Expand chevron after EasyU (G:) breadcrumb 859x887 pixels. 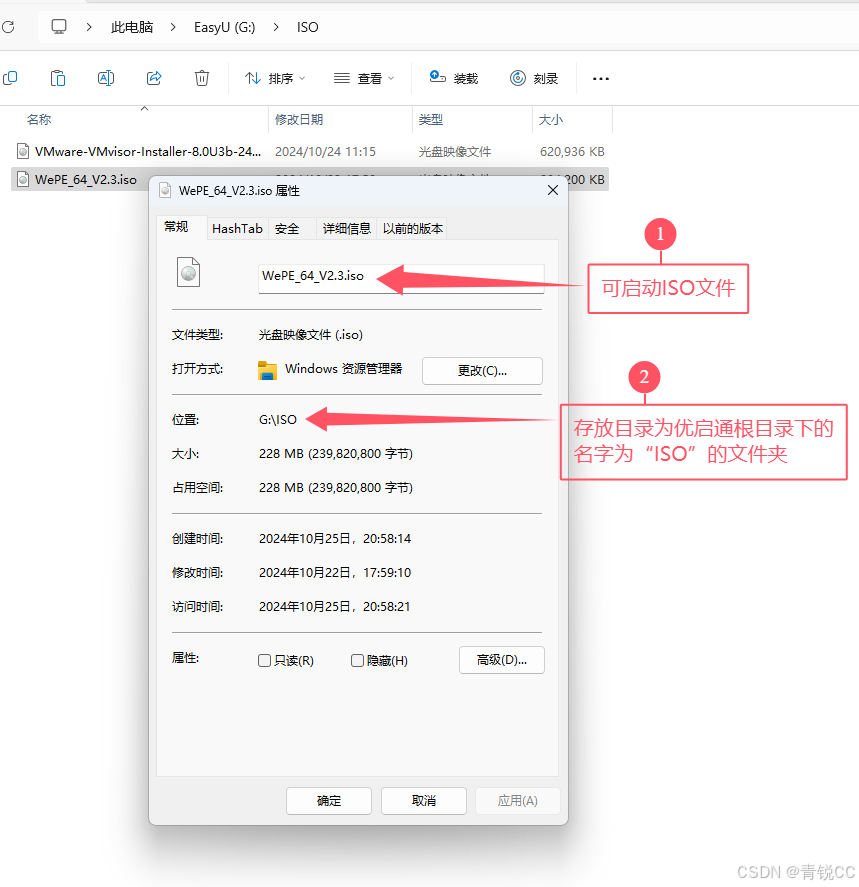[x=276, y=27]
